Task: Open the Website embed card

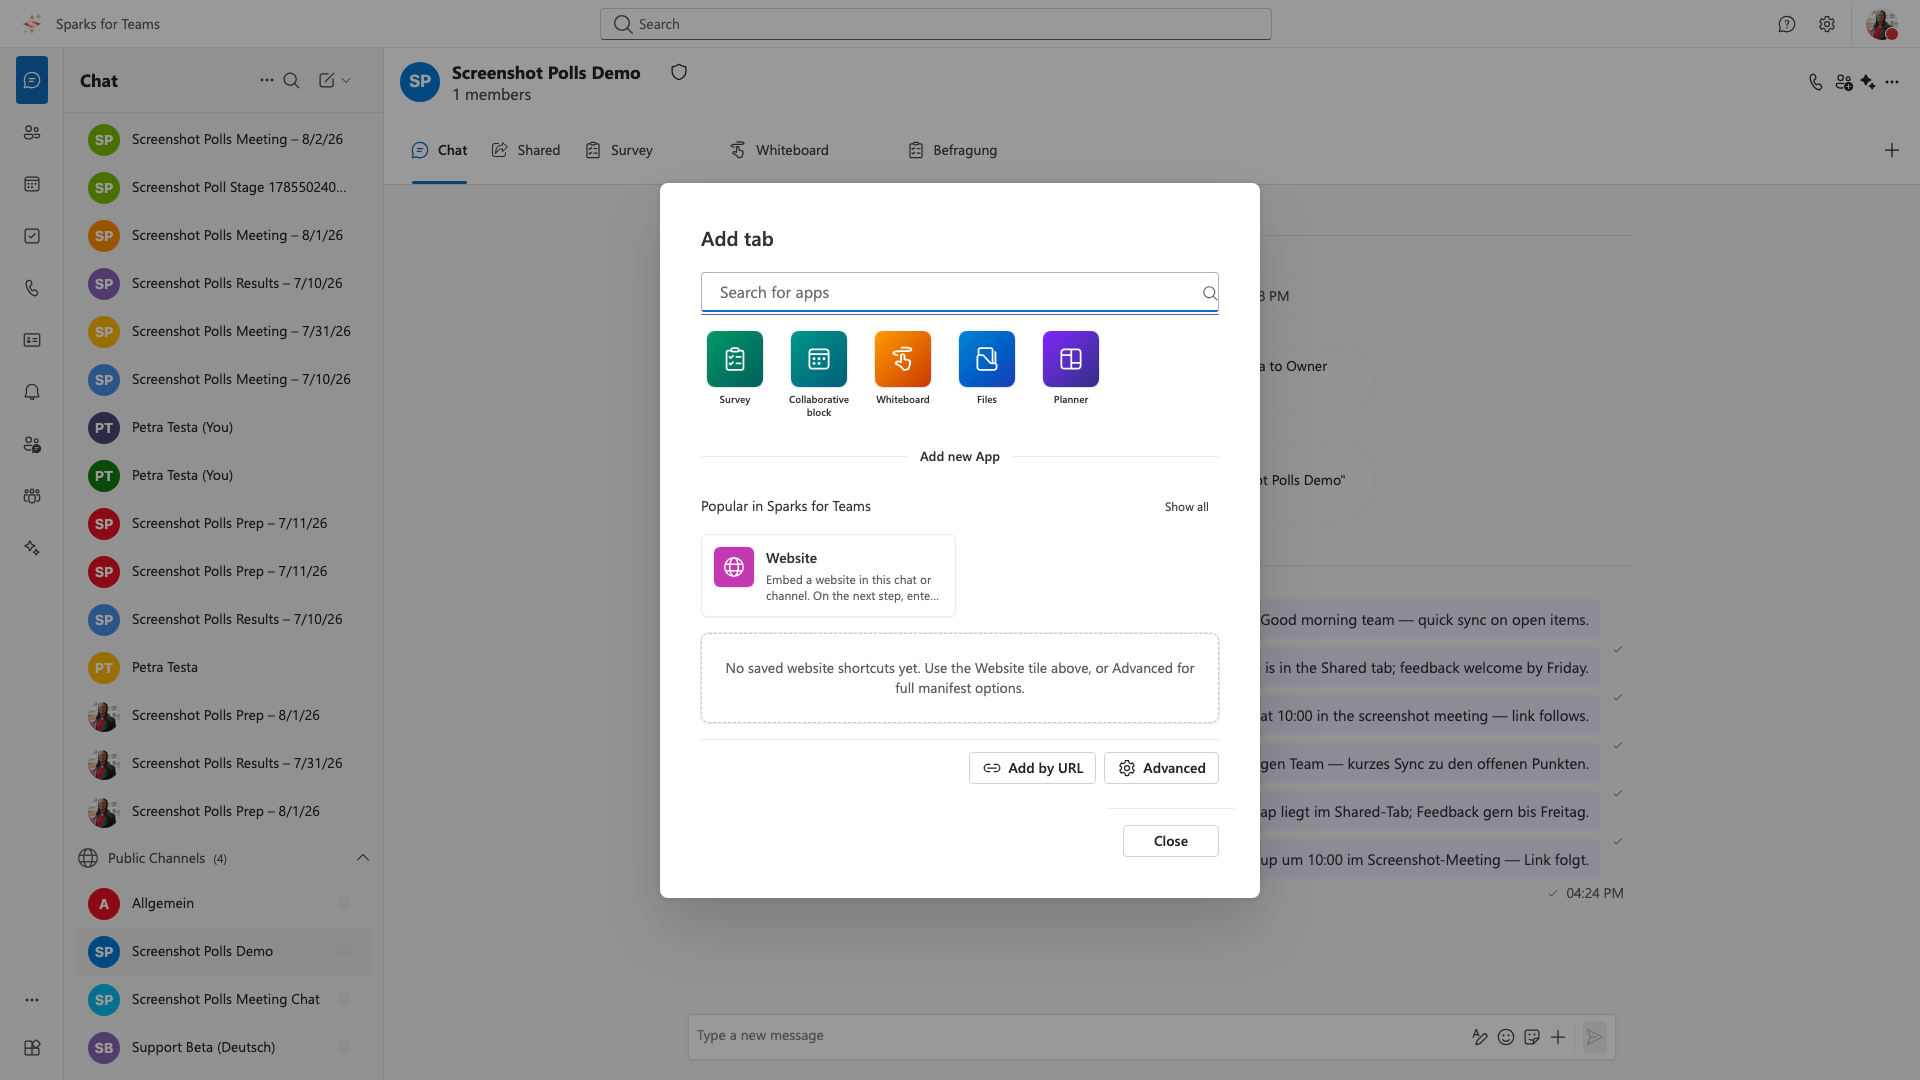Action: 828,575
